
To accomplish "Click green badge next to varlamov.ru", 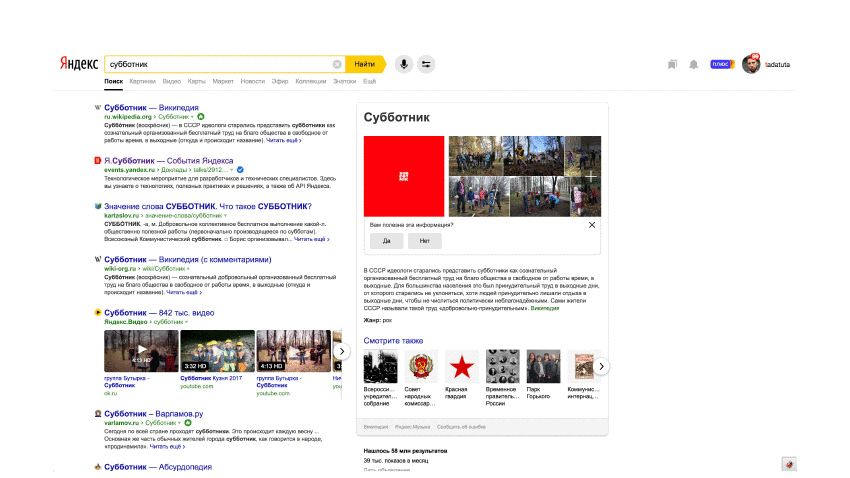I will (188, 423).
